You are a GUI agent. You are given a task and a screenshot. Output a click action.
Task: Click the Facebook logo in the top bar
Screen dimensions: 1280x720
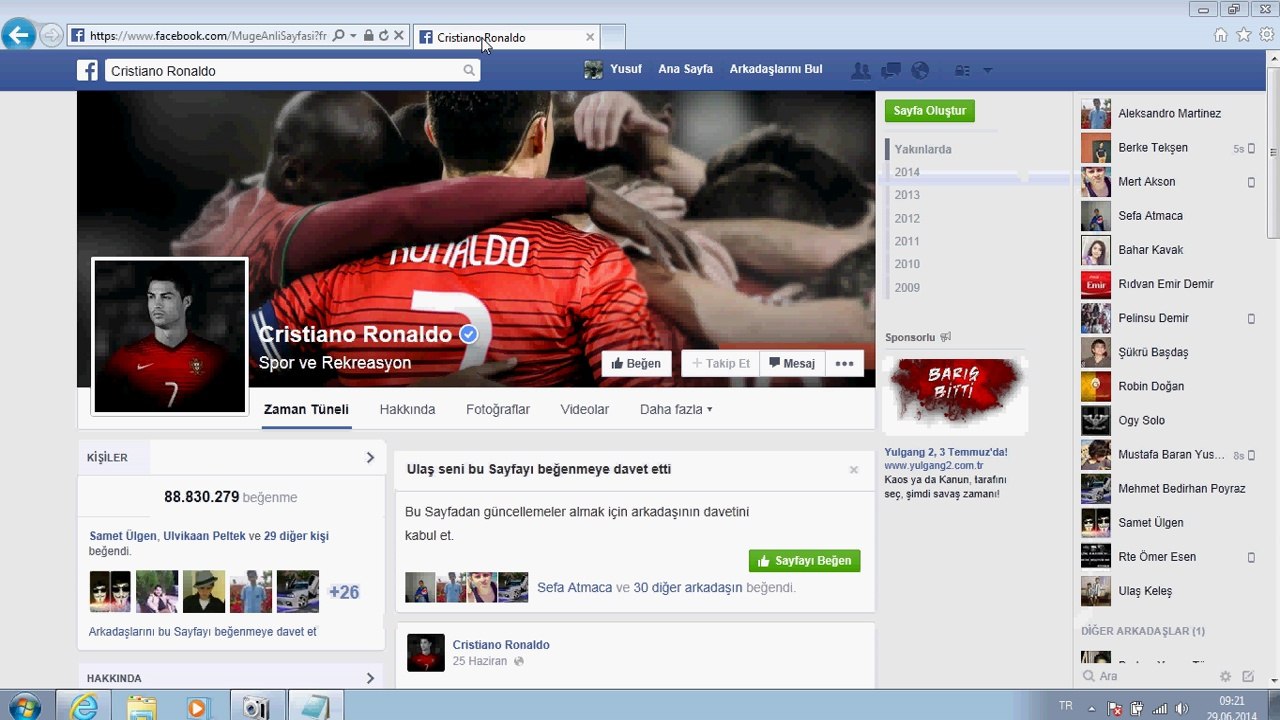pos(88,71)
